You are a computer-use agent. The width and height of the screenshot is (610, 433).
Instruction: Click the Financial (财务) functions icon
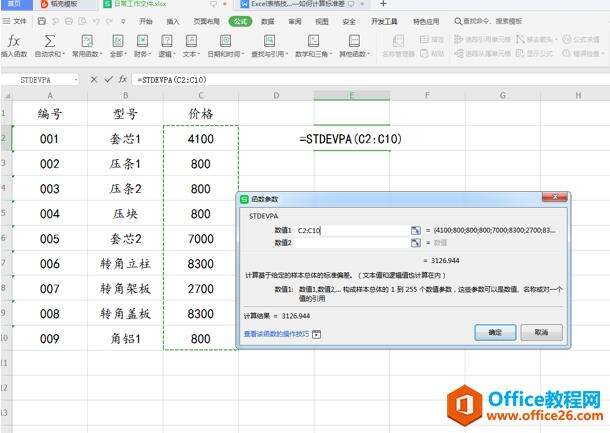pyautogui.click(x=142, y=41)
